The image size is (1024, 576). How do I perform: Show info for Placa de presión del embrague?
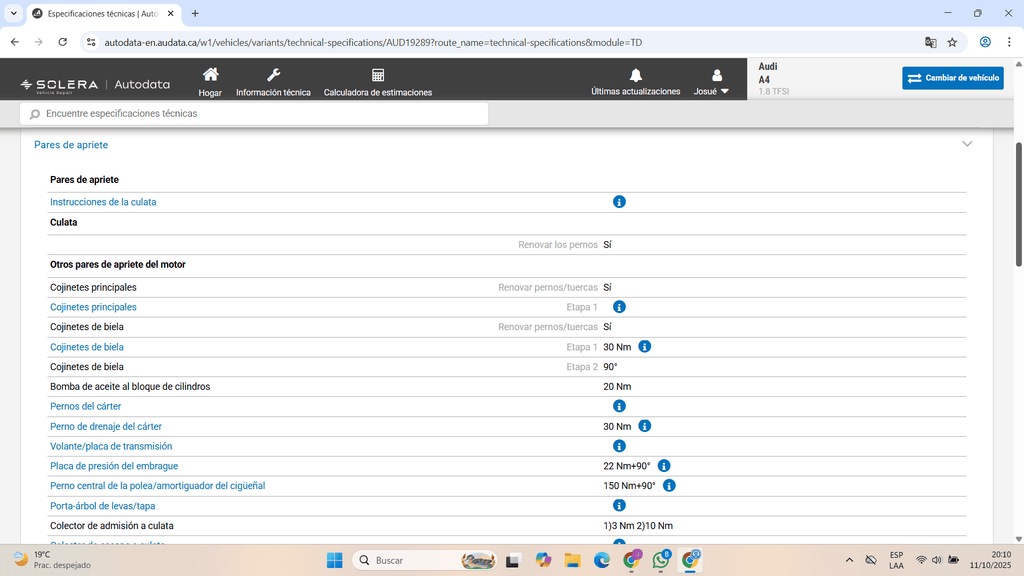664,466
